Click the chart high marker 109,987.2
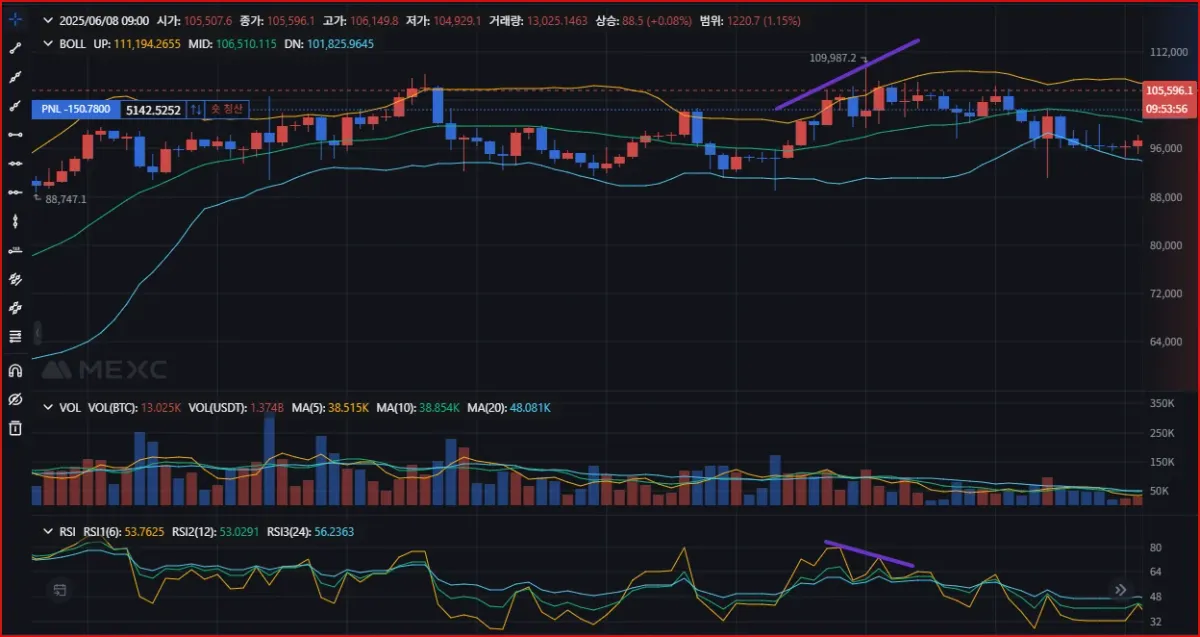The width and height of the screenshot is (1200, 637). 832,57
